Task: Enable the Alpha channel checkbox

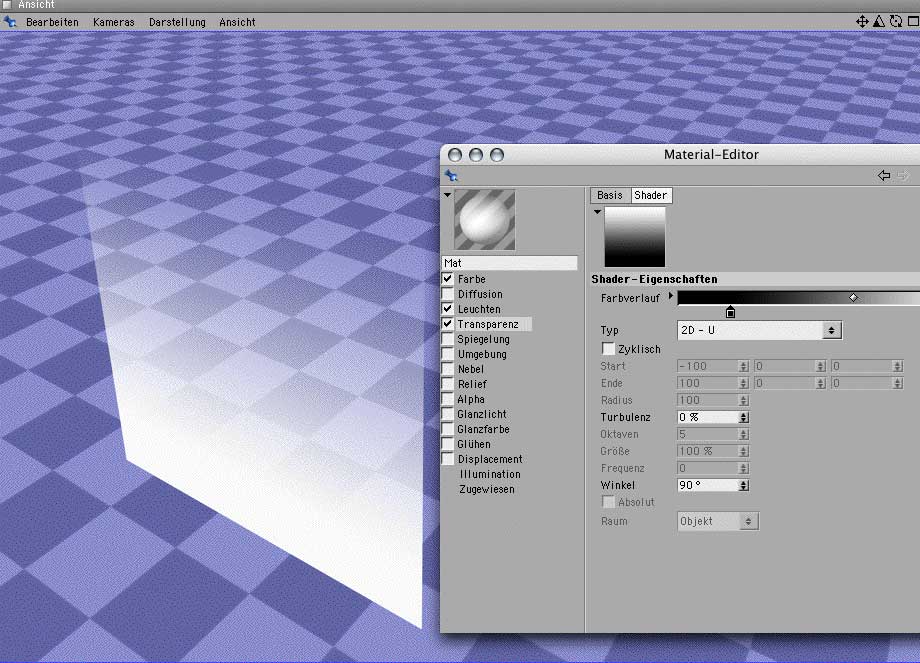Action: pos(448,399)
